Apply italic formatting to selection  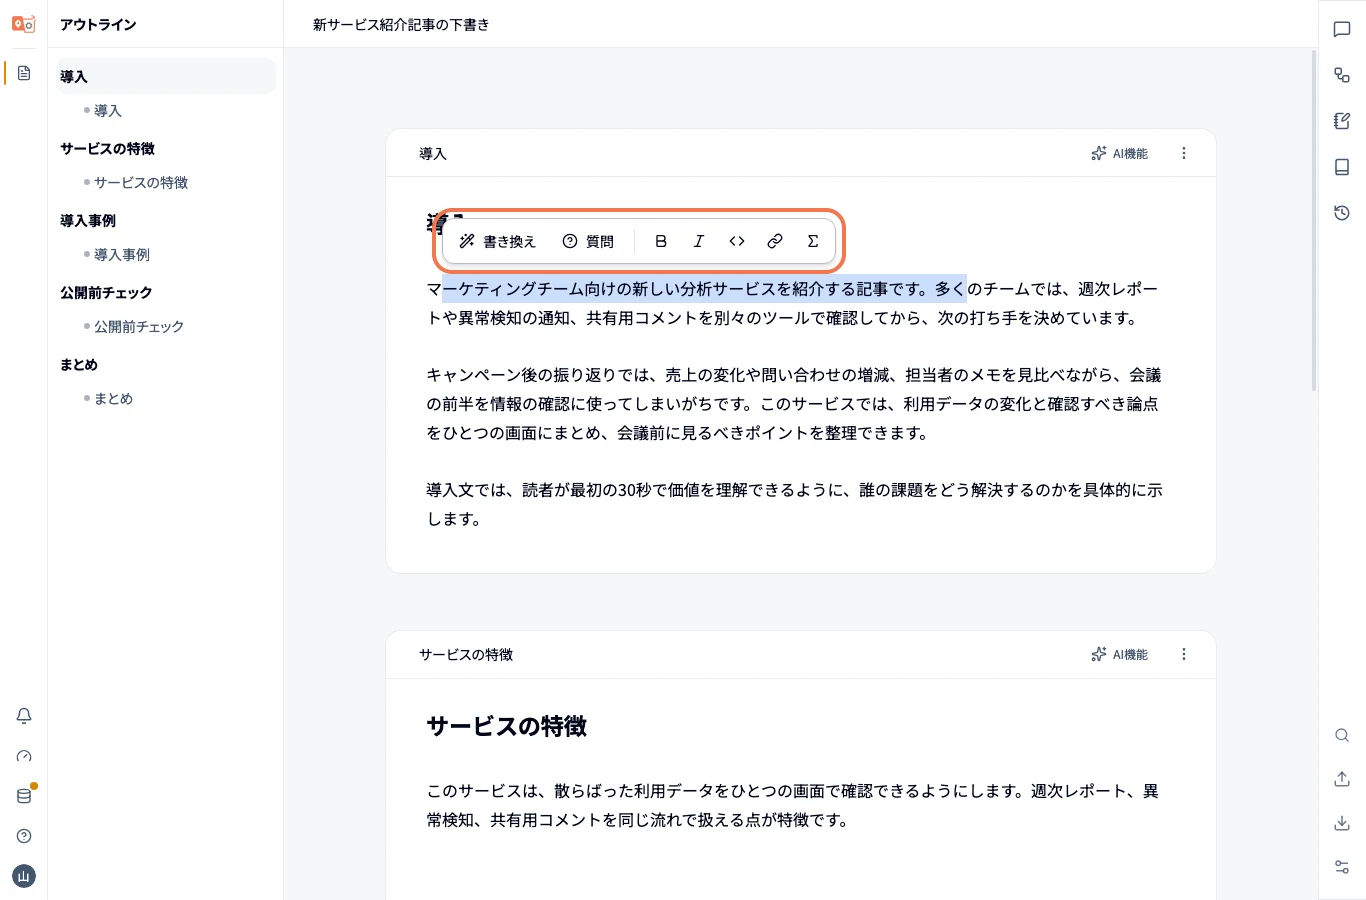pos(699,241)
